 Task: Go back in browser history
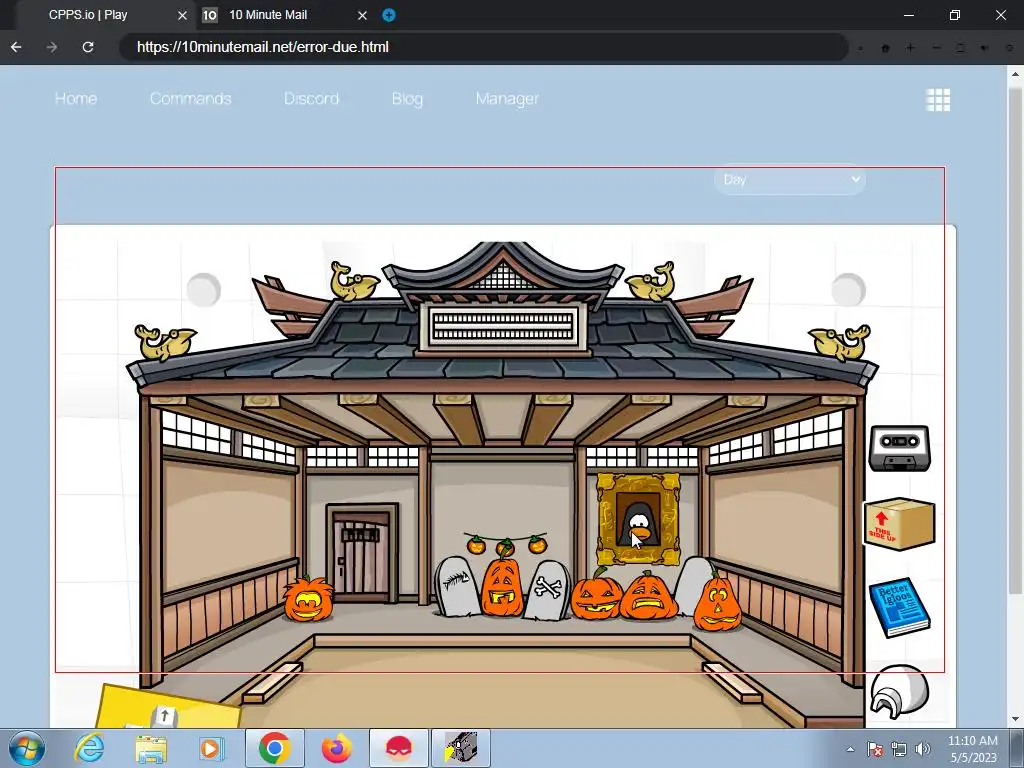coord(16,47)
